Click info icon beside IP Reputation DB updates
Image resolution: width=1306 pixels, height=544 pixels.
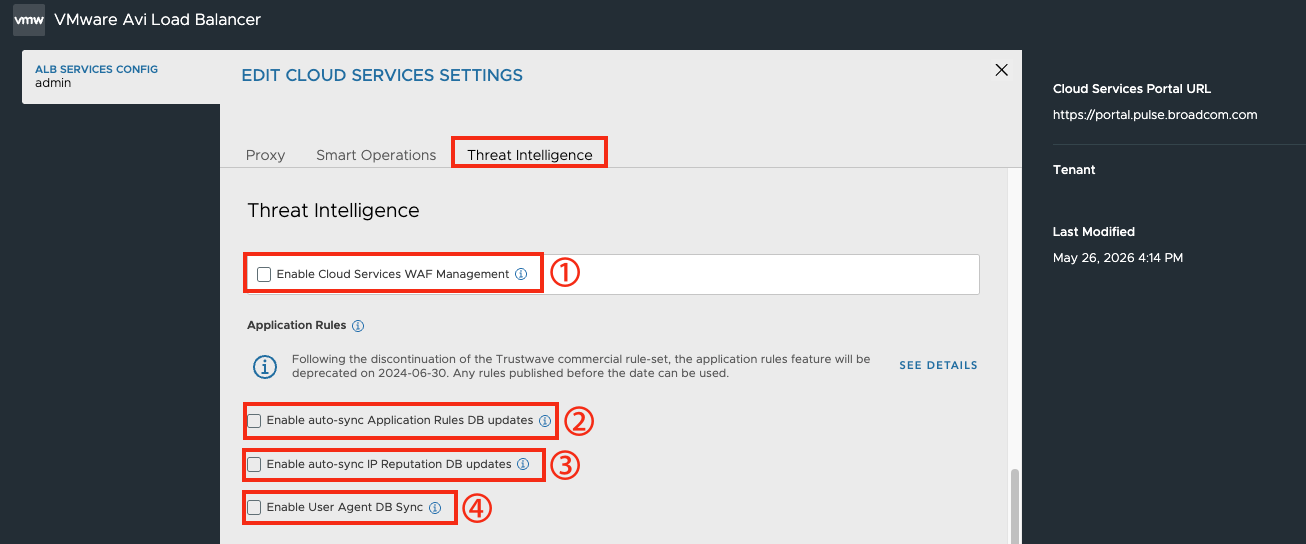[523, 464]
